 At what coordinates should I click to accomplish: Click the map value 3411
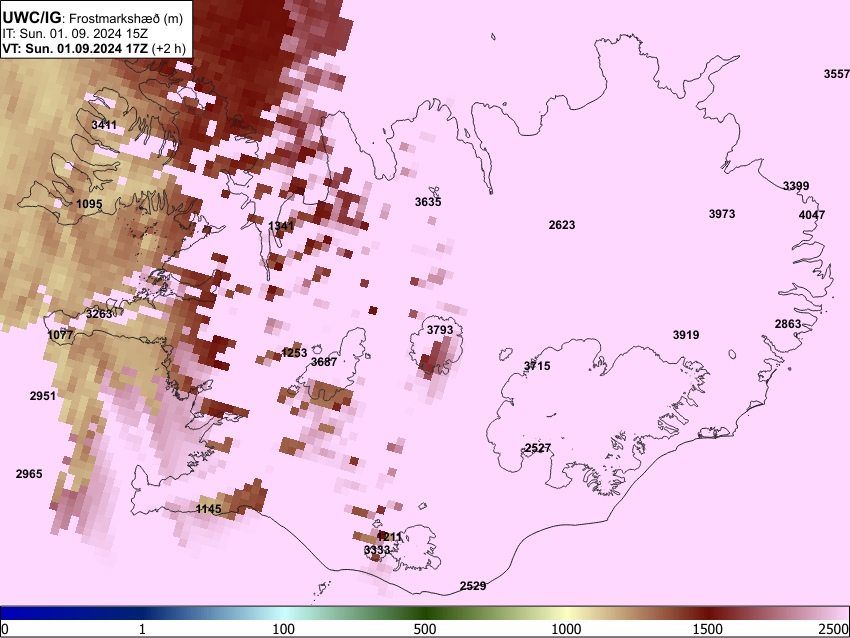click(104, 125)
